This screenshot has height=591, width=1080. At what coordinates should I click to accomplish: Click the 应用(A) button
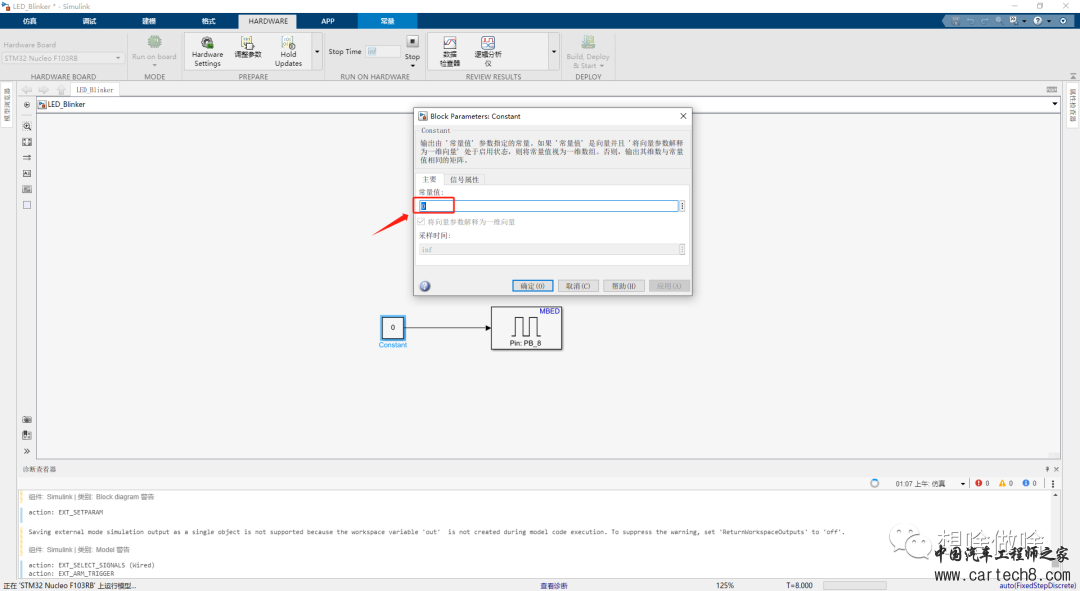pyautogui.click(x=669, y=286)
